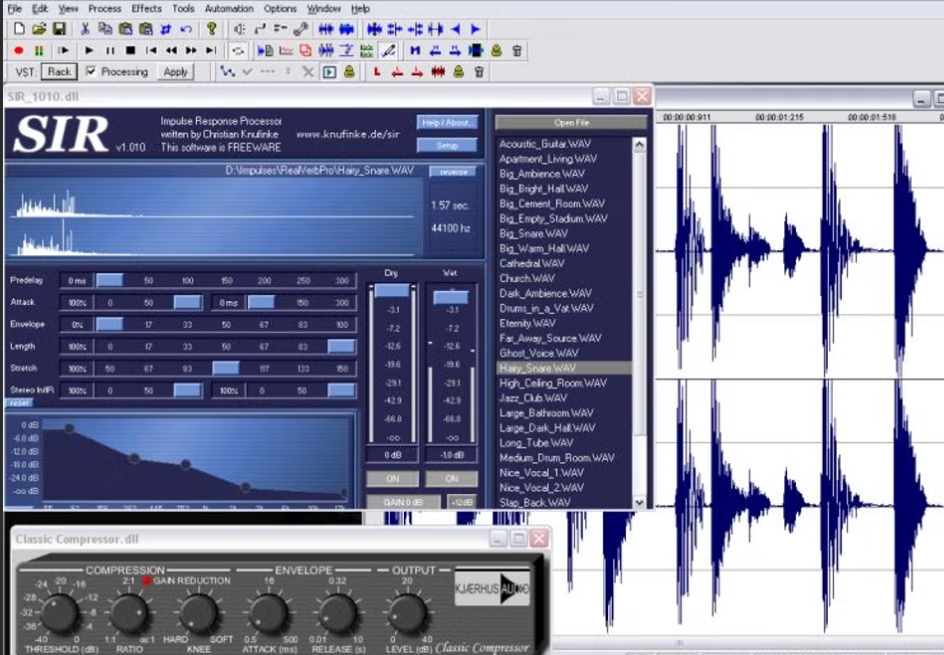Cut the selection with the scissors icon

pos(85,29)
